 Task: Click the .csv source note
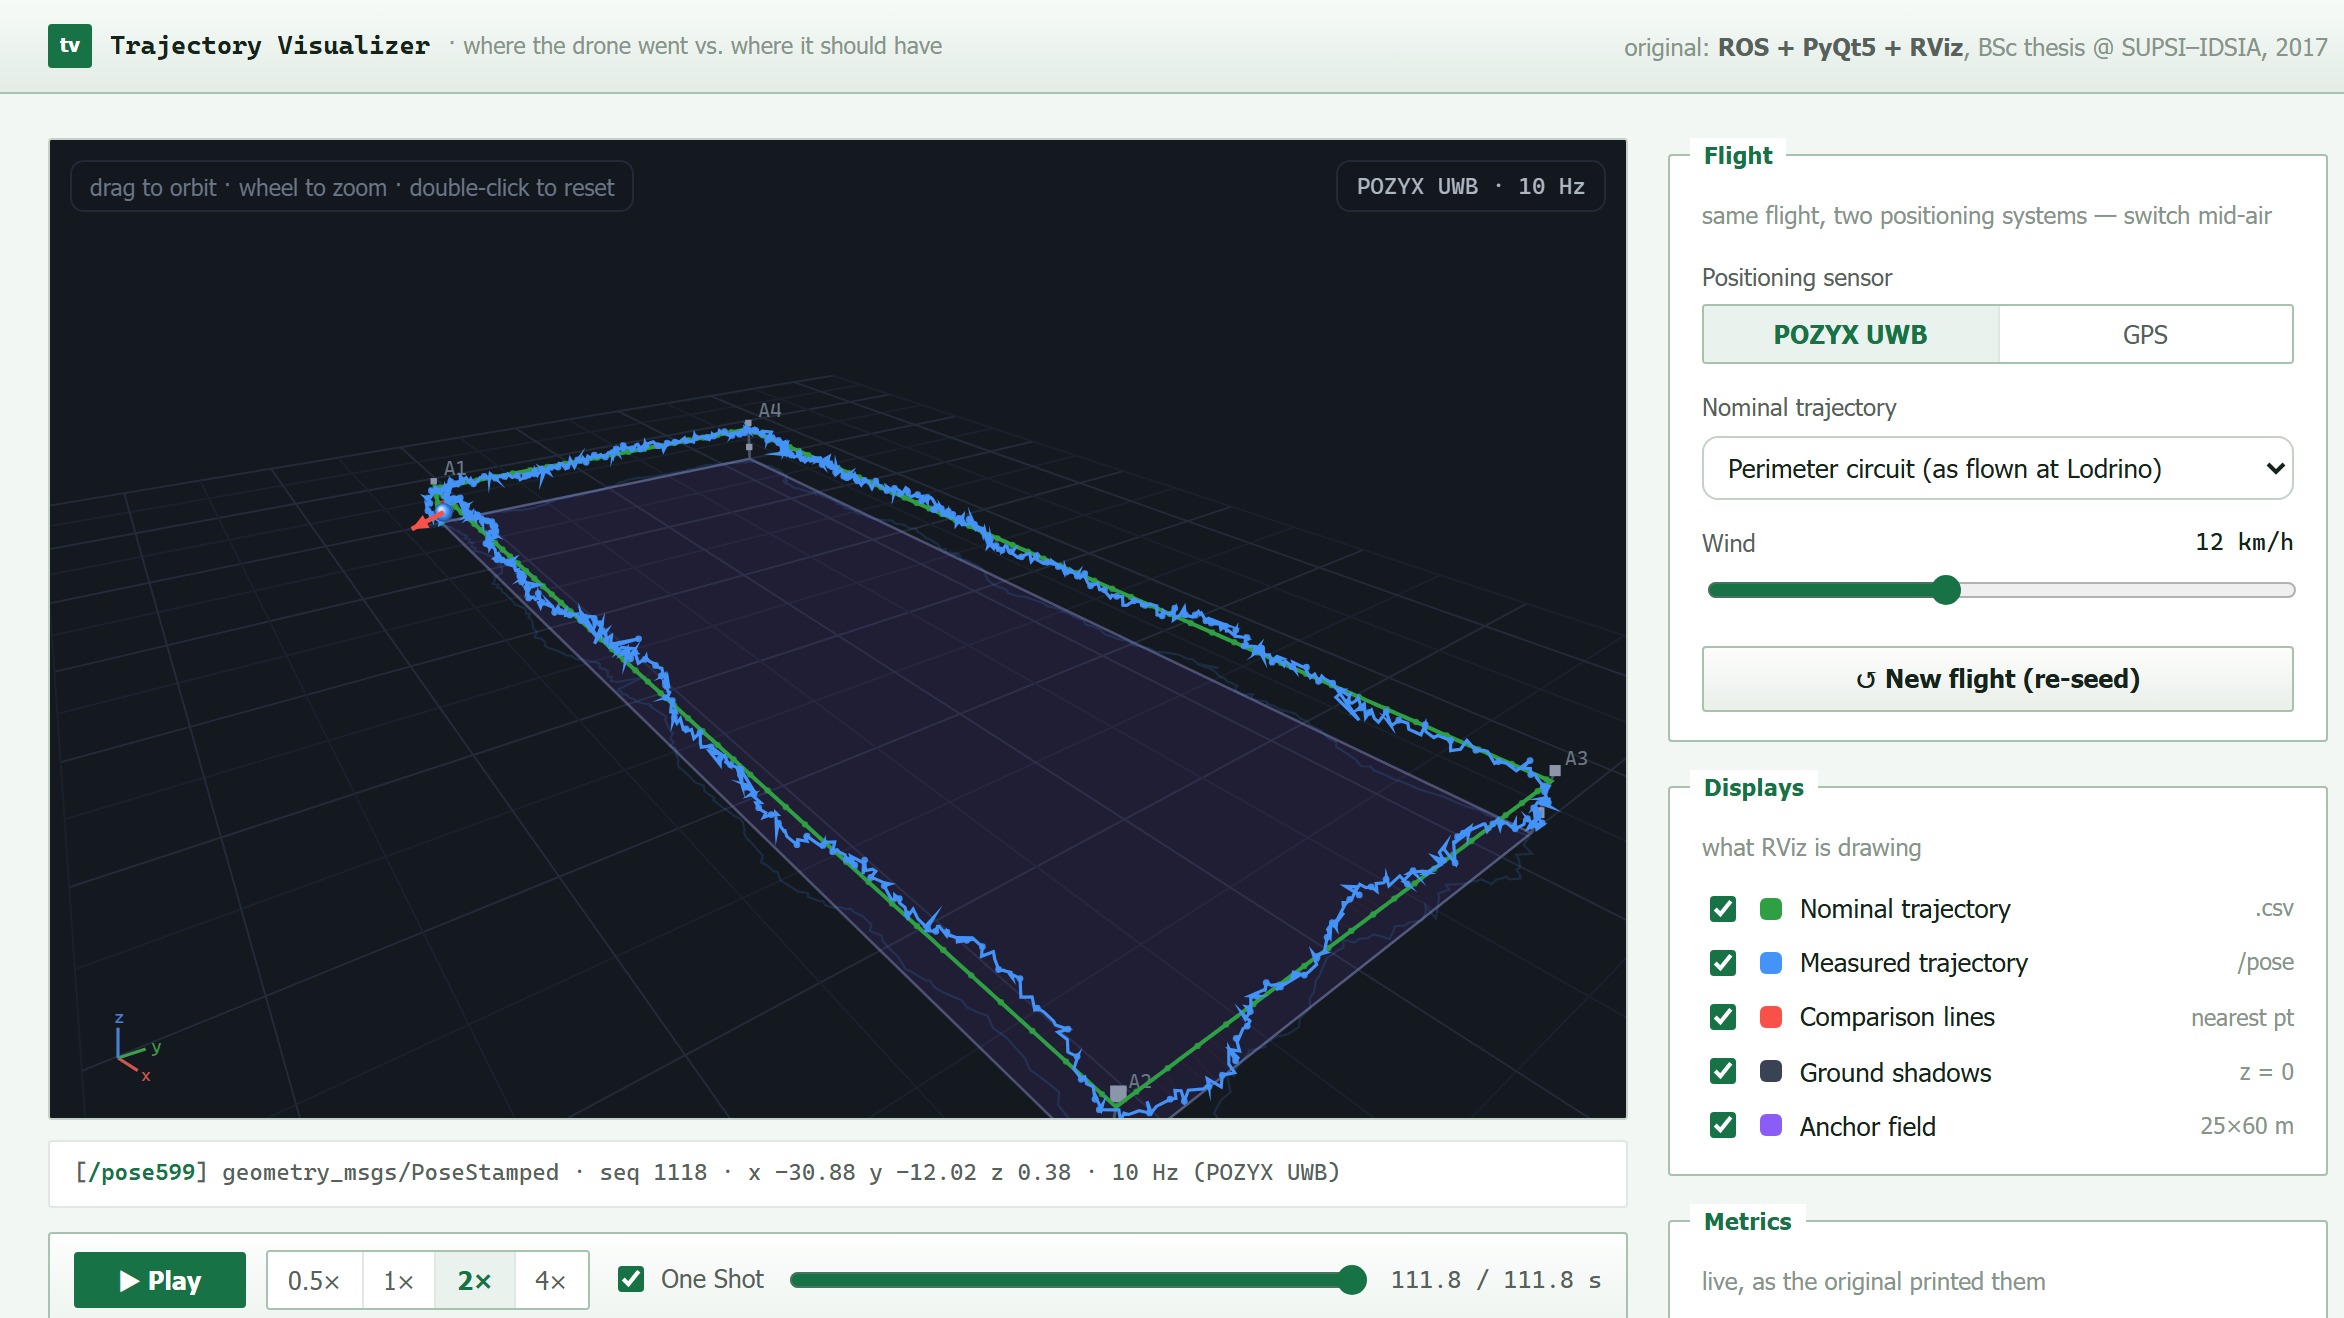click(x=2274, y=908)
